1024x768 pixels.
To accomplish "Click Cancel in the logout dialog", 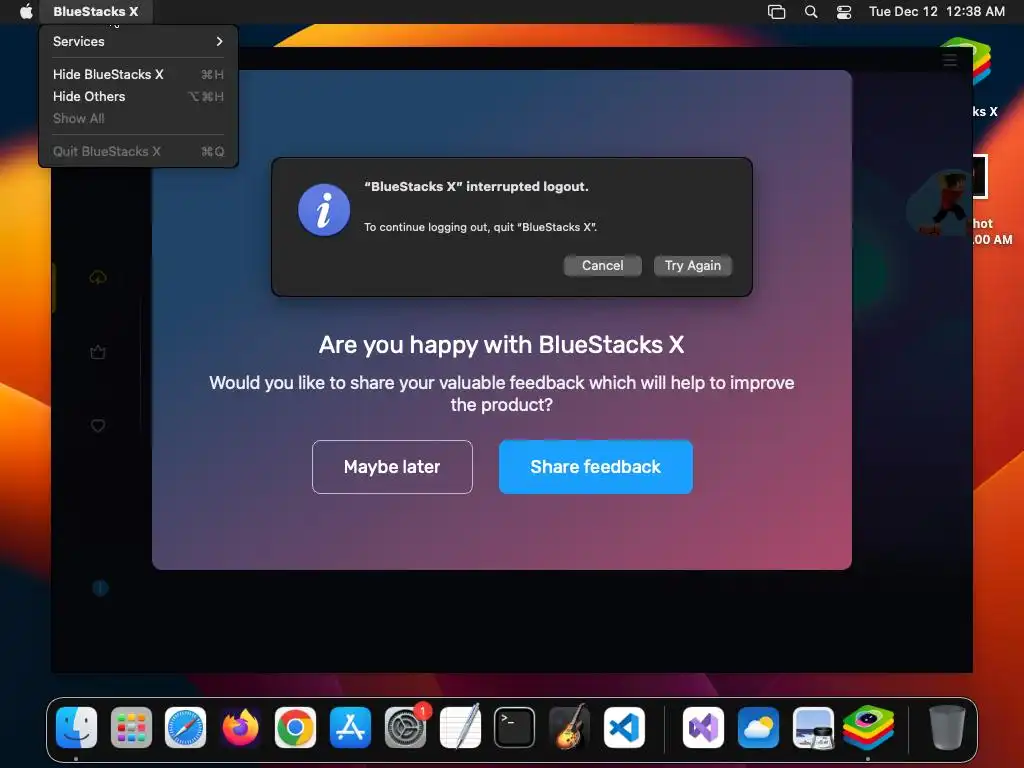I will pos(602,266).
